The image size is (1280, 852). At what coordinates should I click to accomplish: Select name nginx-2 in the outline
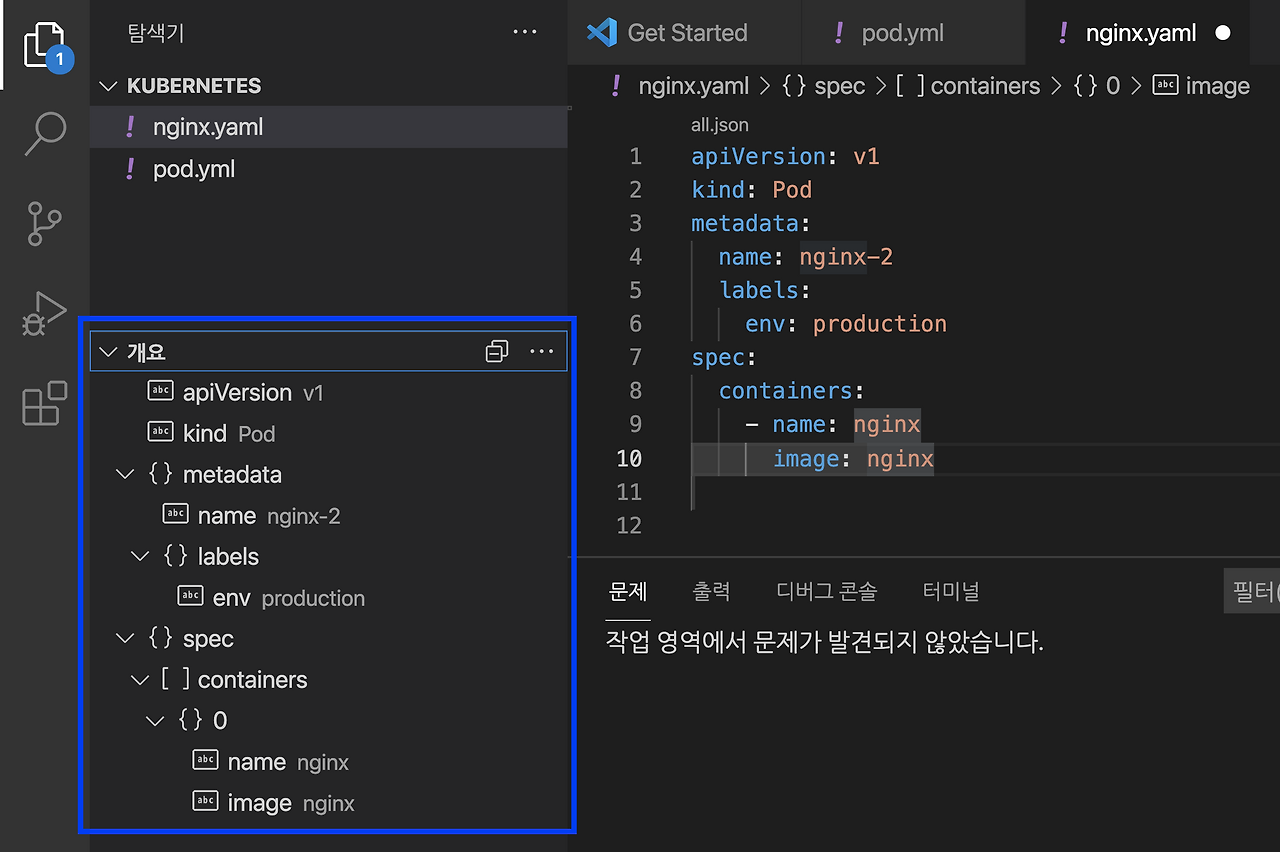click(328, 515)
